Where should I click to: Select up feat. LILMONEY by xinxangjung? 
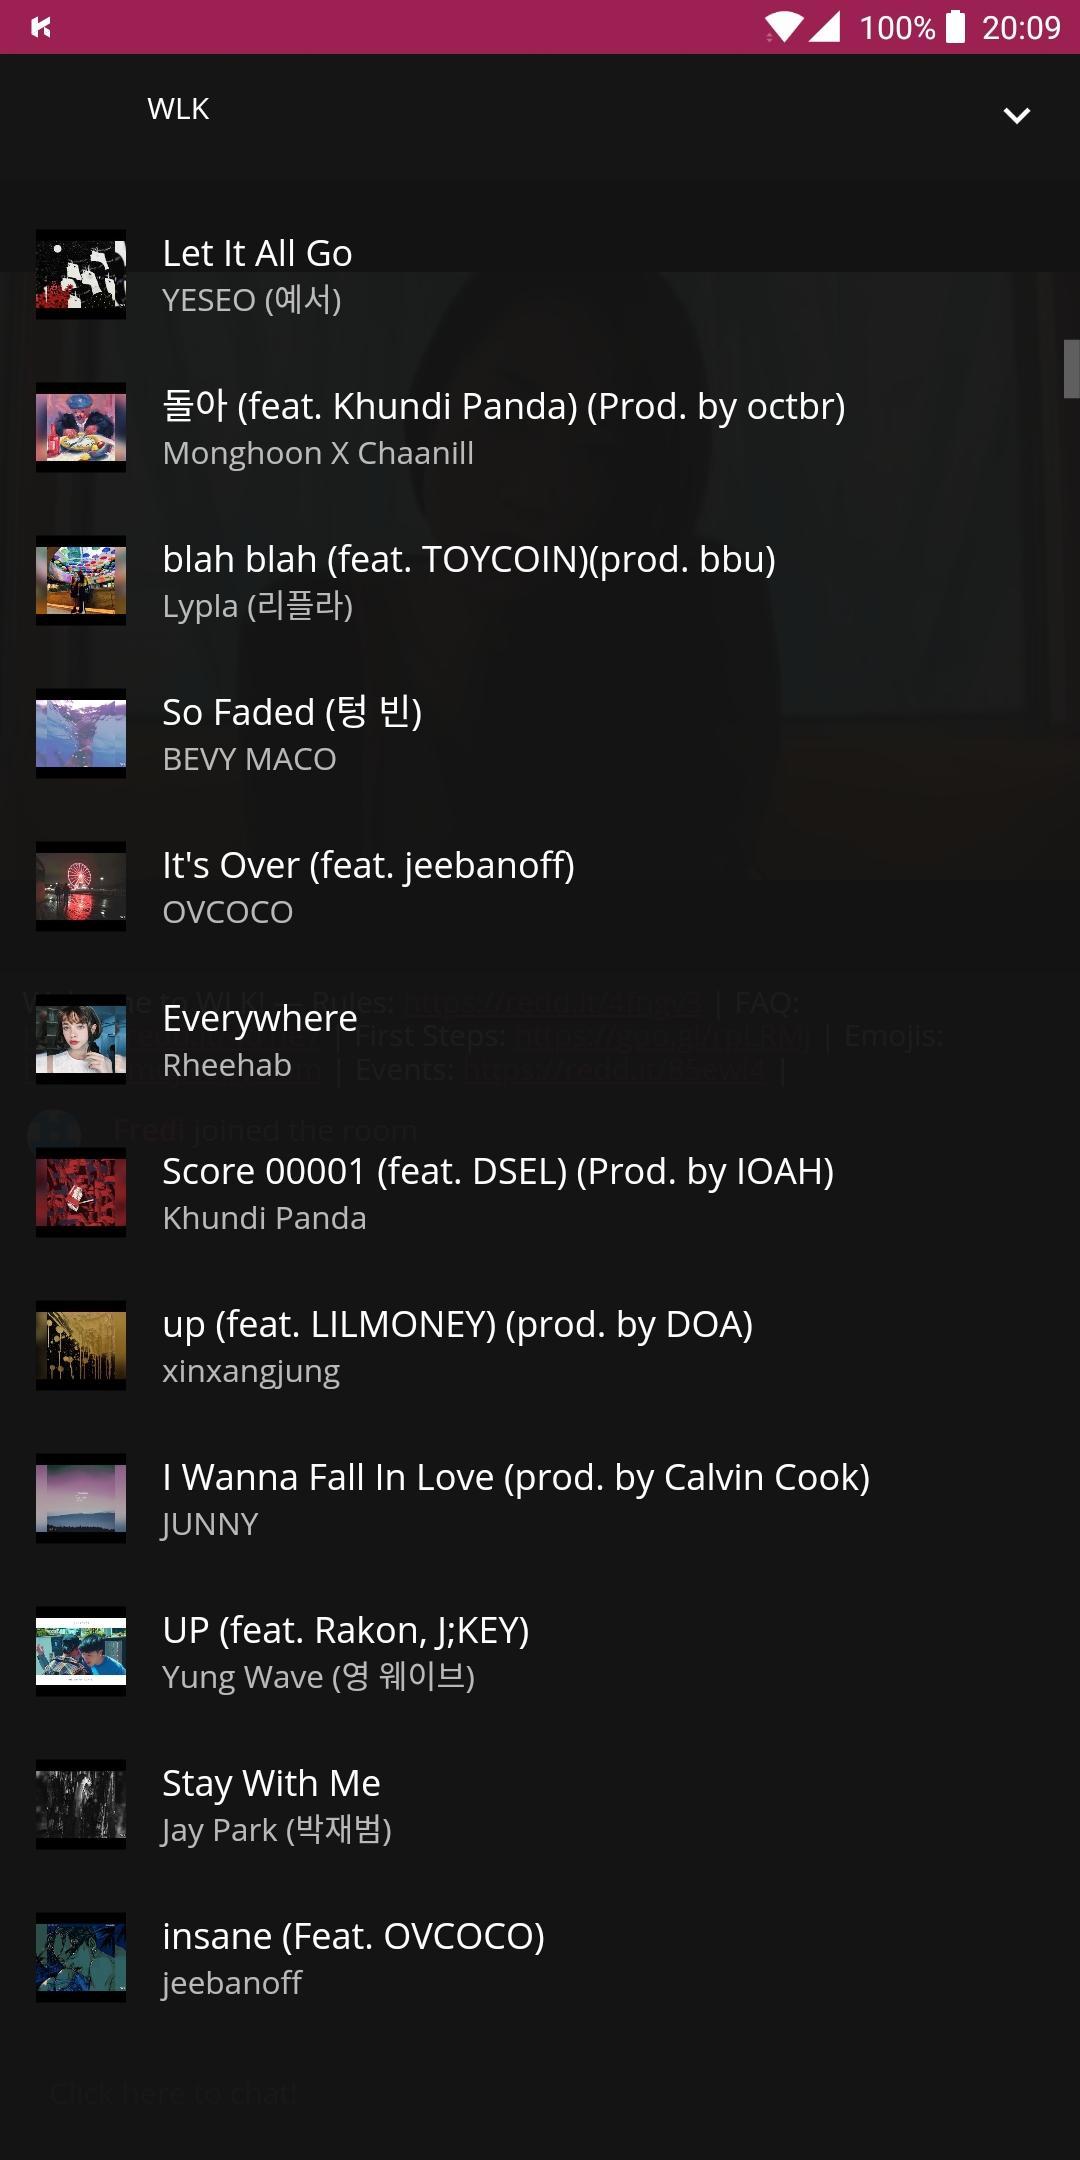click(540, 1345)
